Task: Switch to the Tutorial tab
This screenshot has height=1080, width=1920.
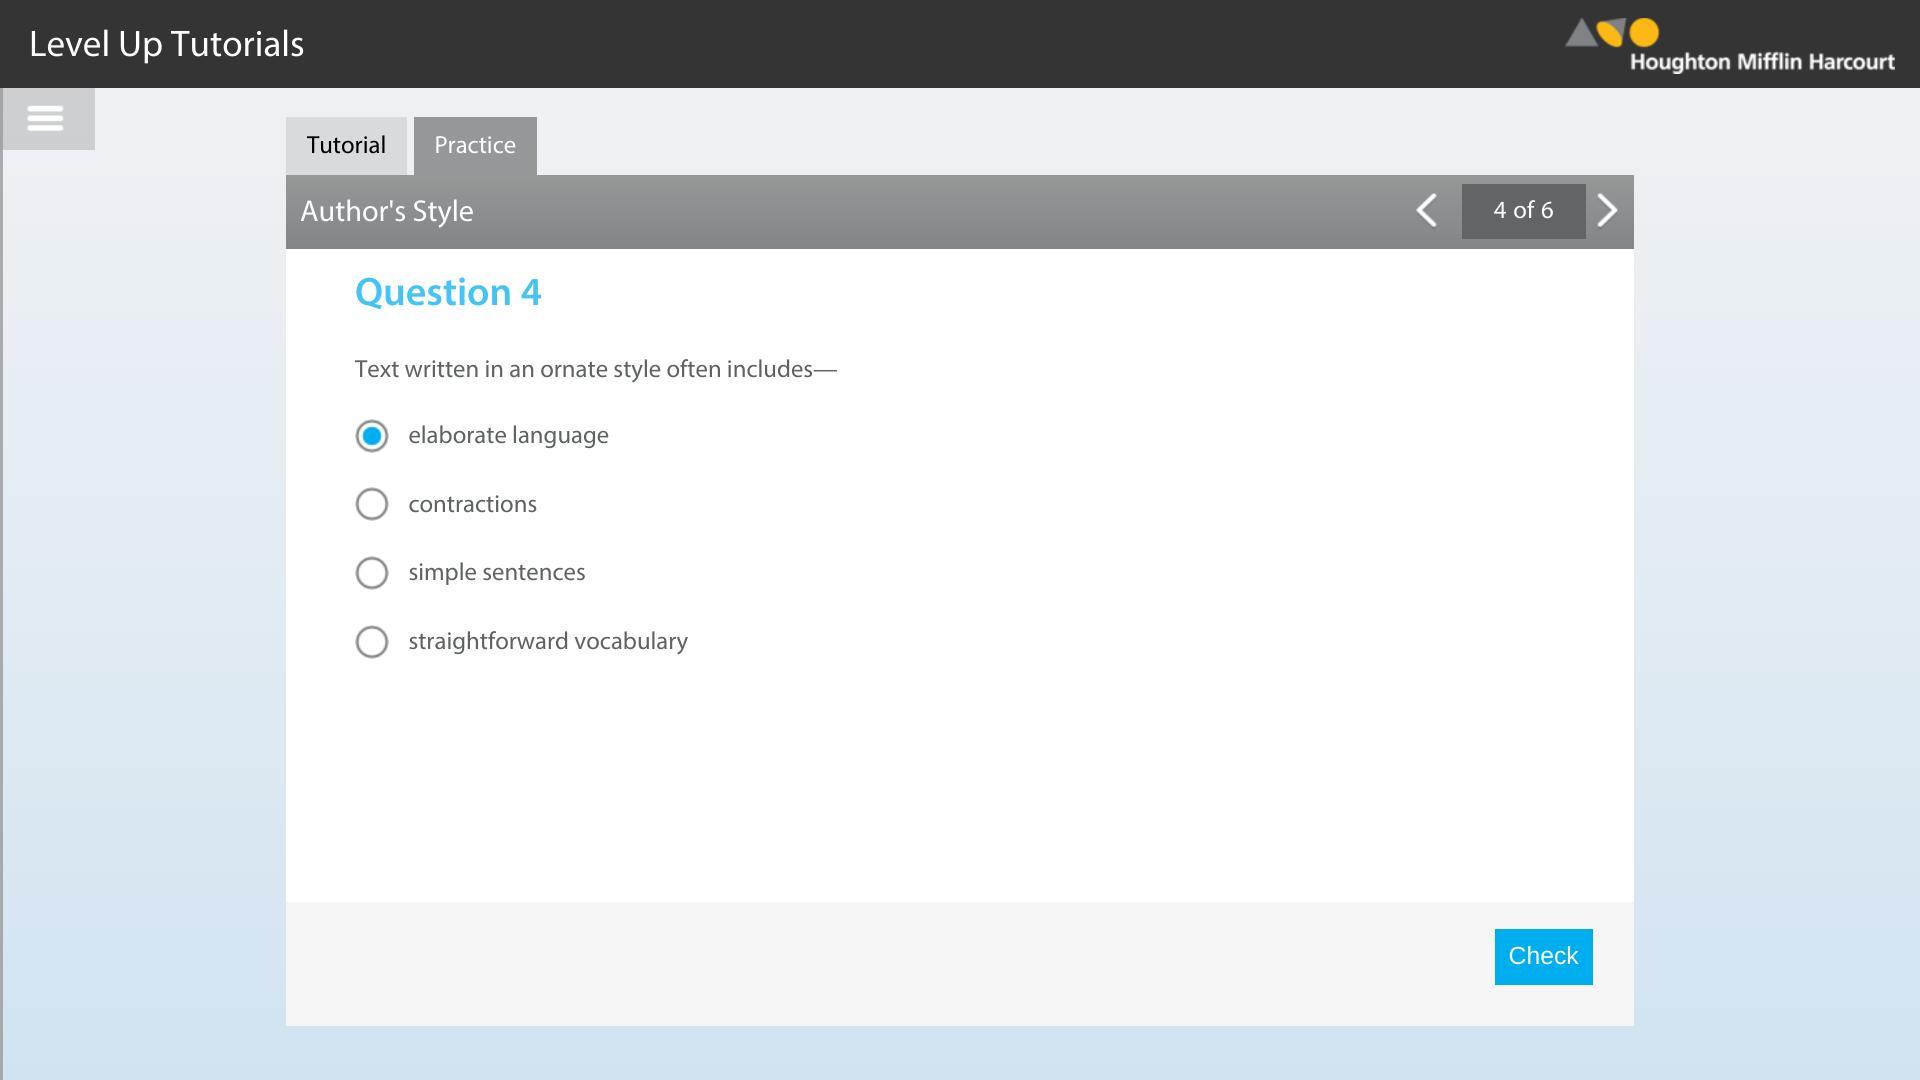Action: point(346,146)
